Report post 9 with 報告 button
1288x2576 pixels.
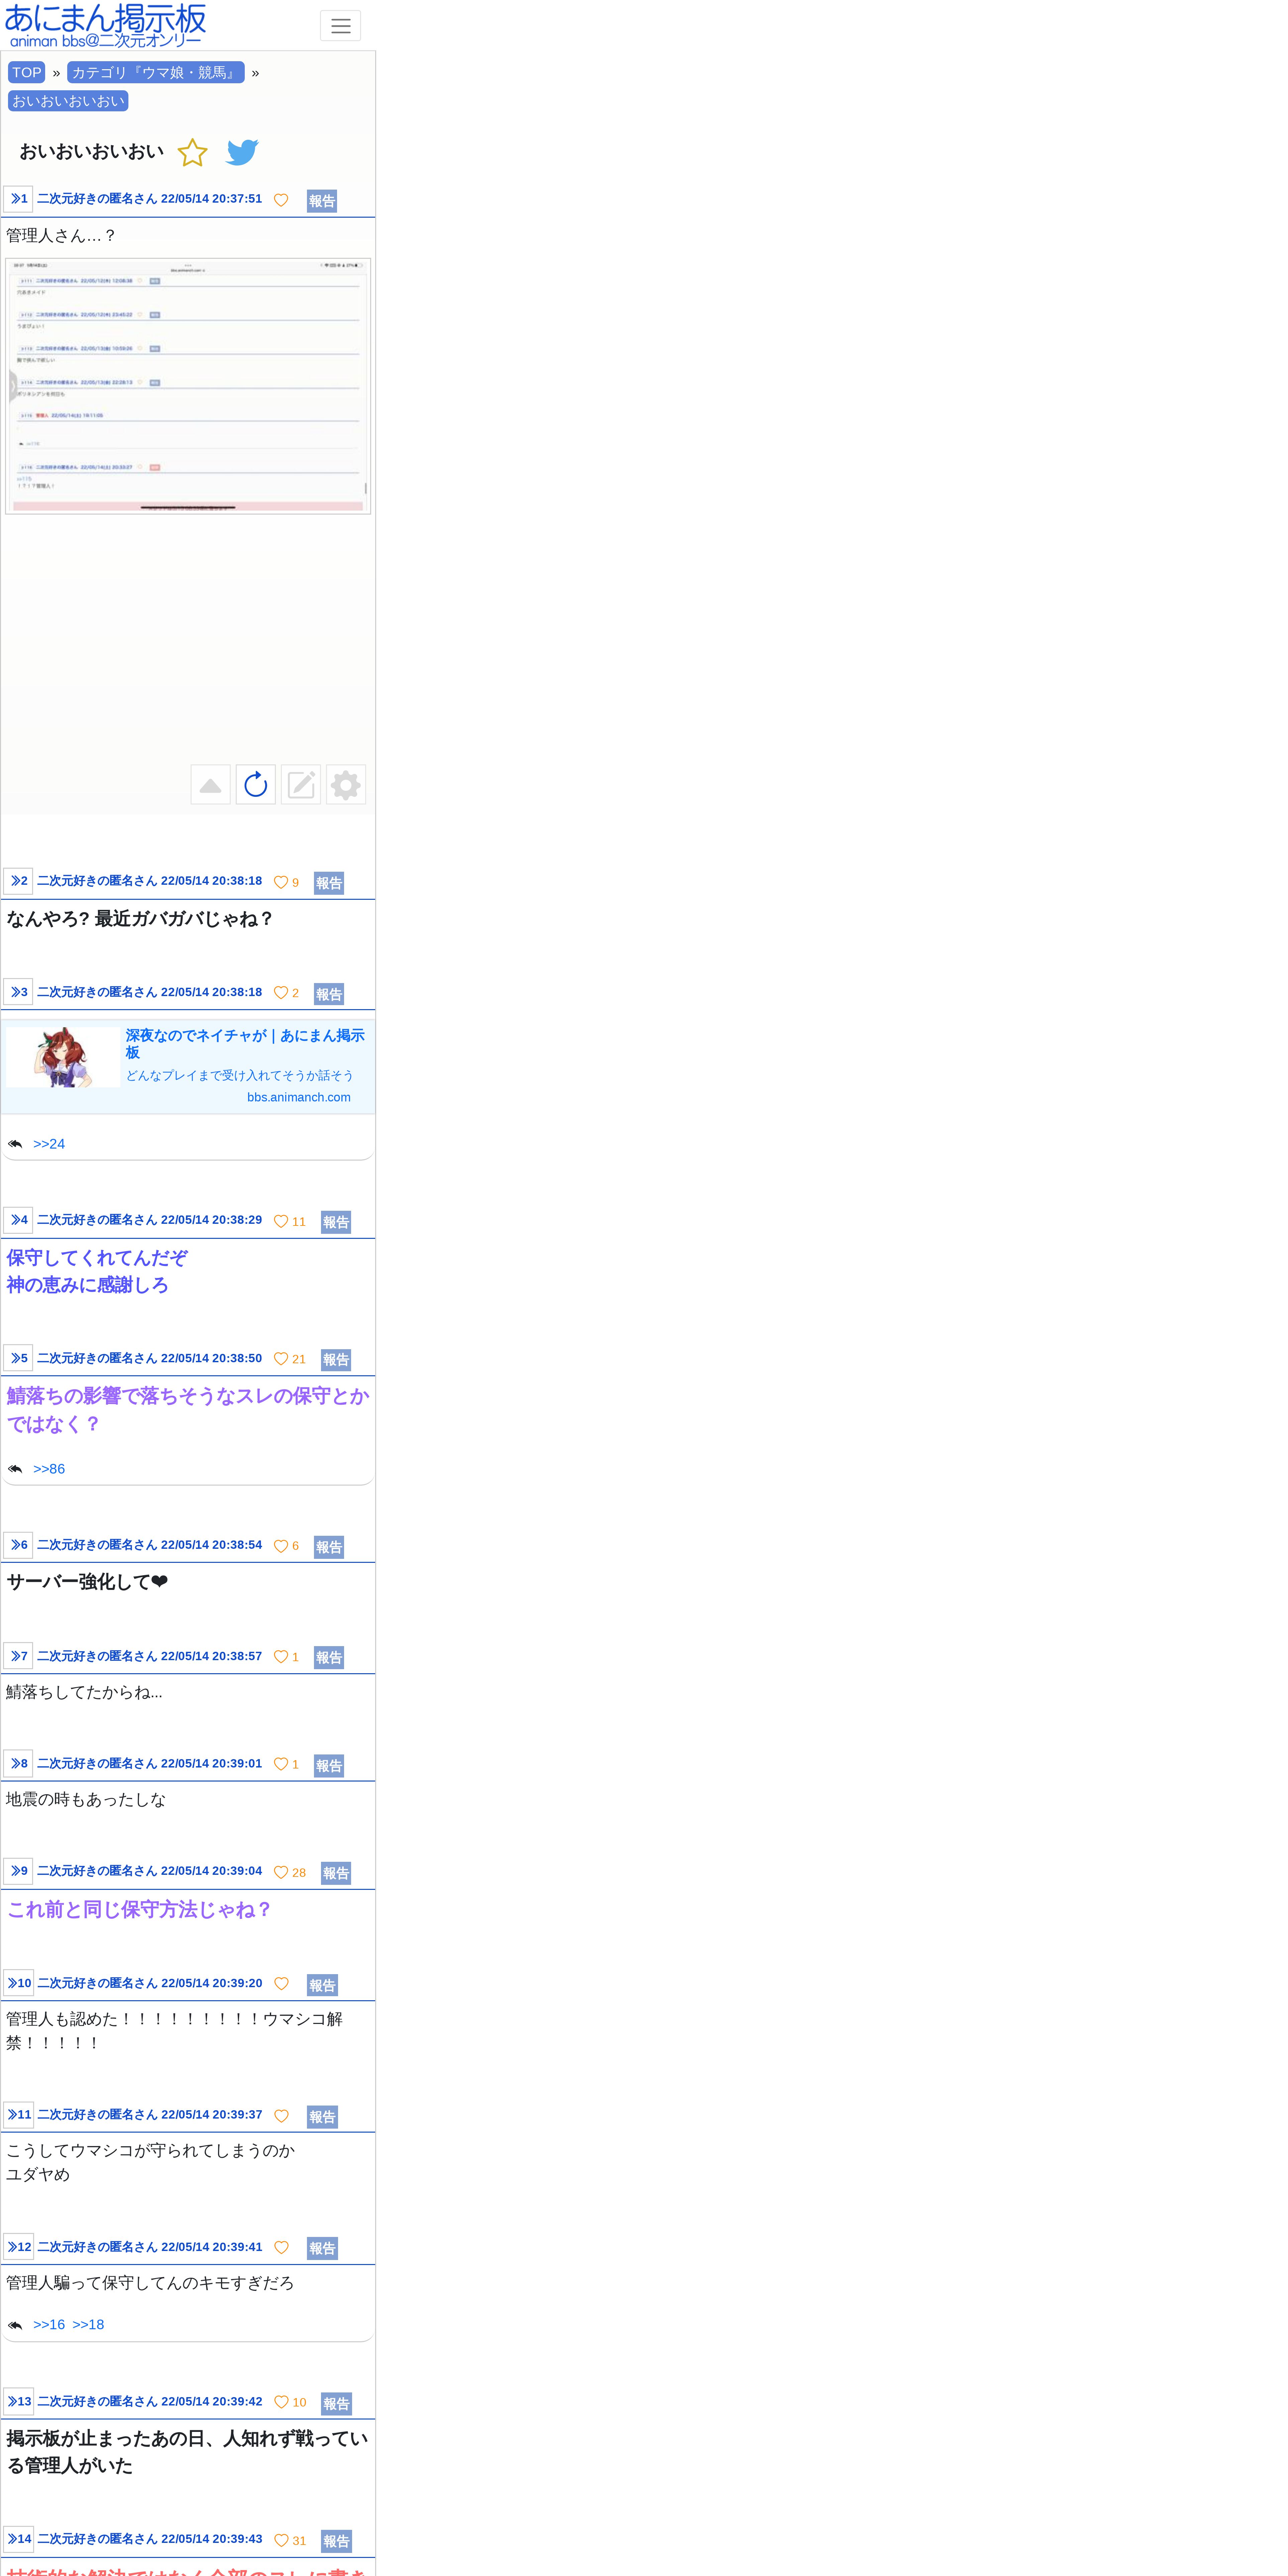pos(336,1873)
